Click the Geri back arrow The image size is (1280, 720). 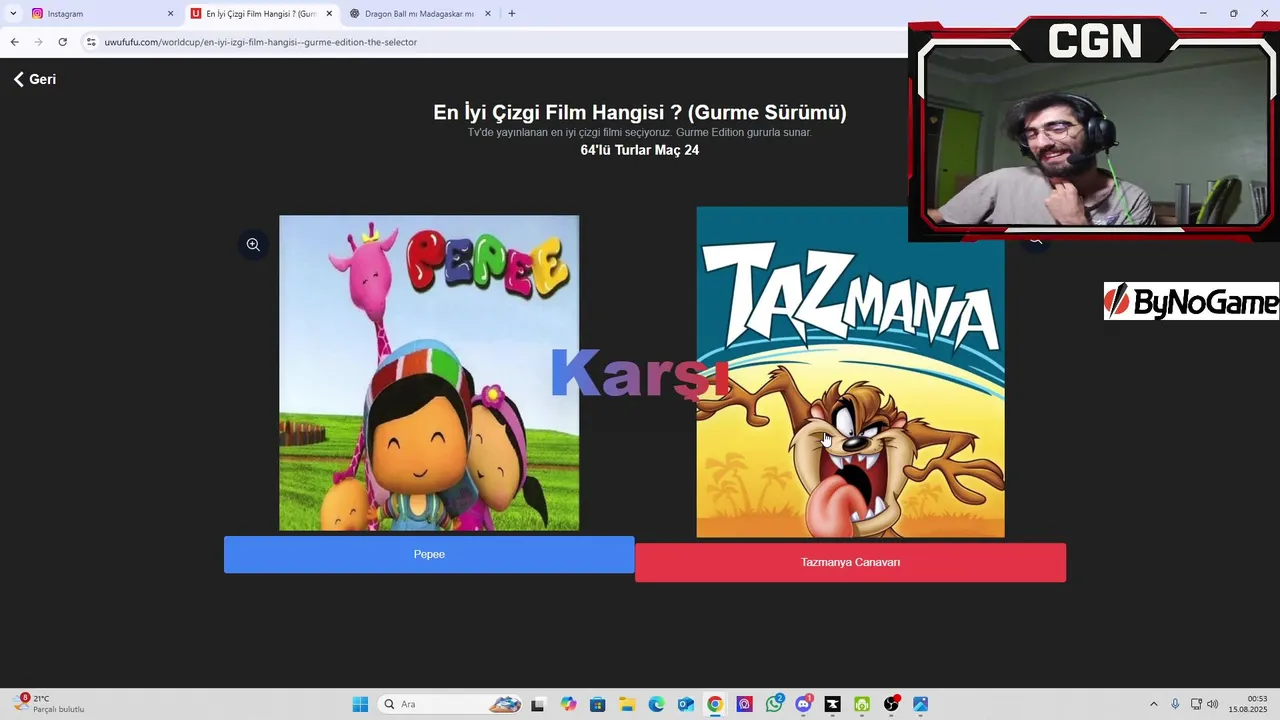(x=34, y=79)
